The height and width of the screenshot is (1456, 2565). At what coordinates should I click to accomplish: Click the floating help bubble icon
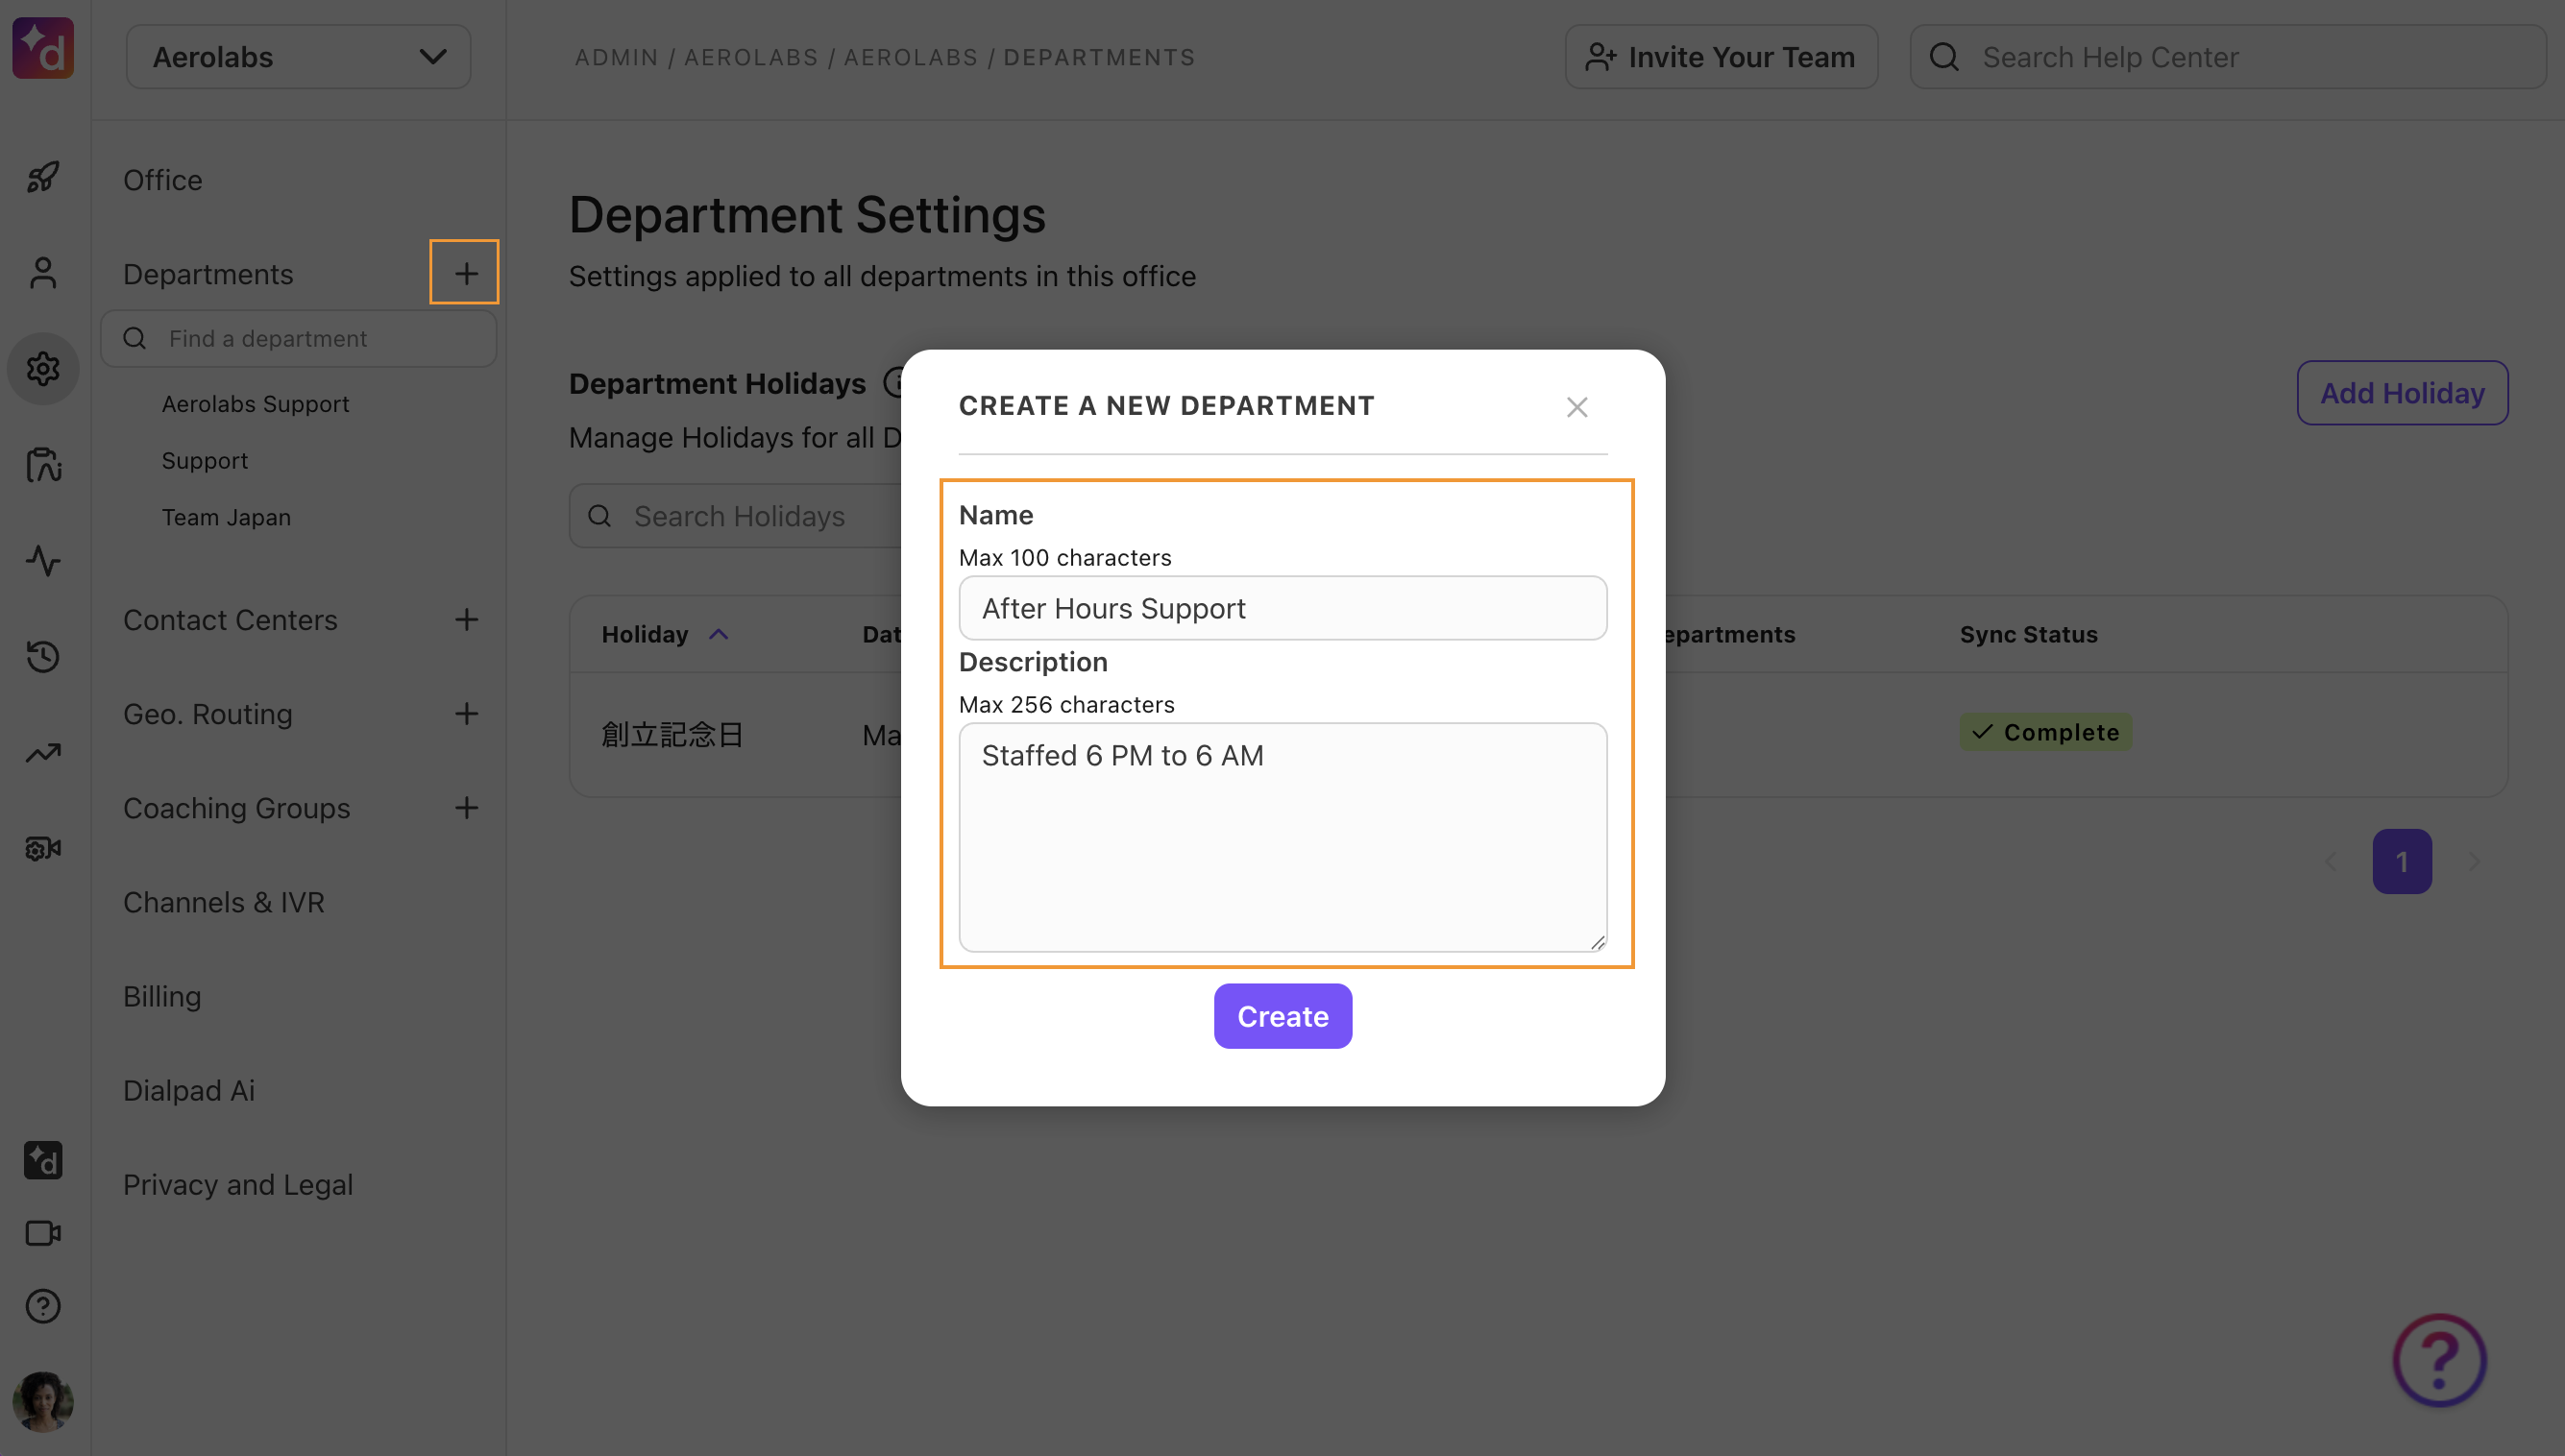(2439, 1359)
